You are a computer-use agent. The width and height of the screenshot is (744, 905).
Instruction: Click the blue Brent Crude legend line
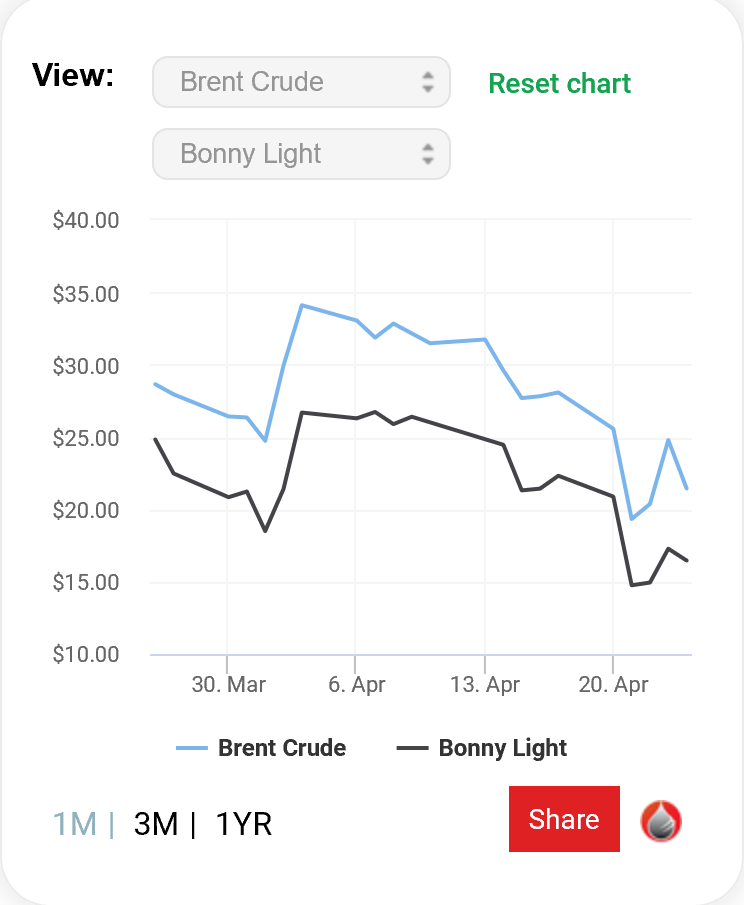(192, 748)
